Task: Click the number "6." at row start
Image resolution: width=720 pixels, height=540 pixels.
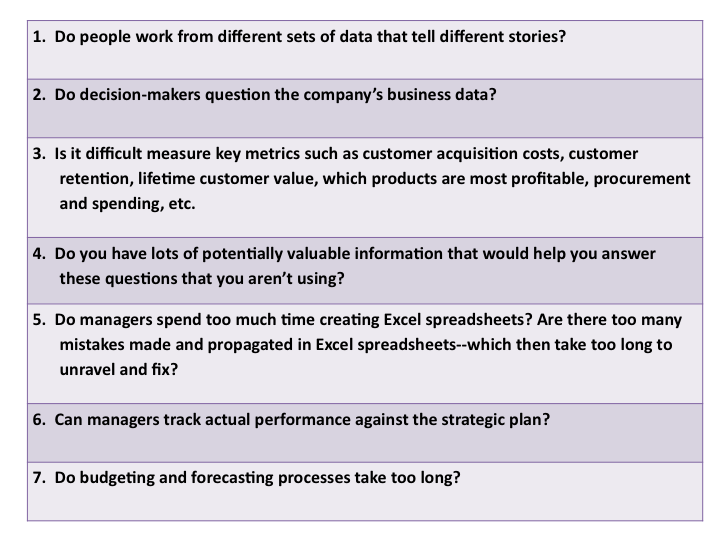Action: point(39,420)
